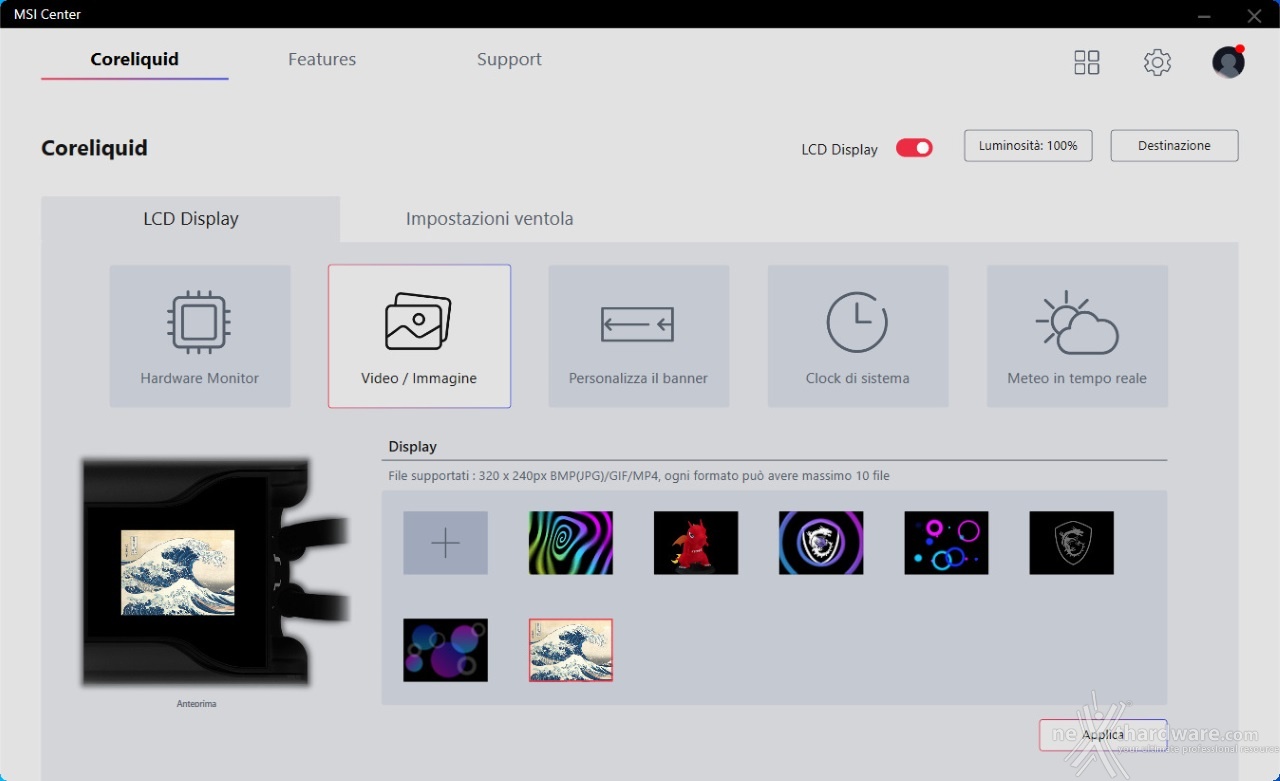Click the Applica button
Screen dimensions: 1280x781
[x=1103, y=735]
